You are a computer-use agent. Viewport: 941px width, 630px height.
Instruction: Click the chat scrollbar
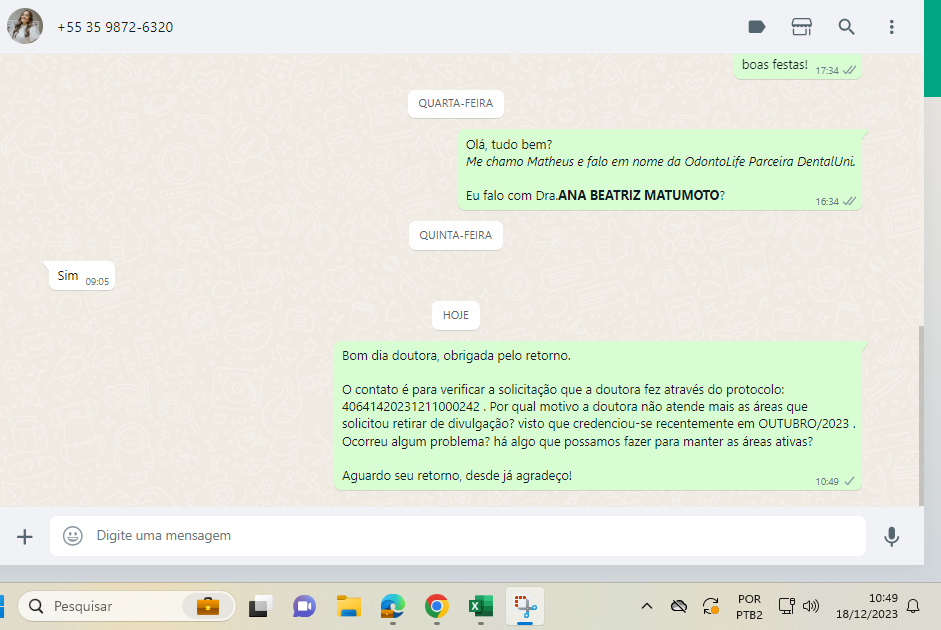(920, 415)
